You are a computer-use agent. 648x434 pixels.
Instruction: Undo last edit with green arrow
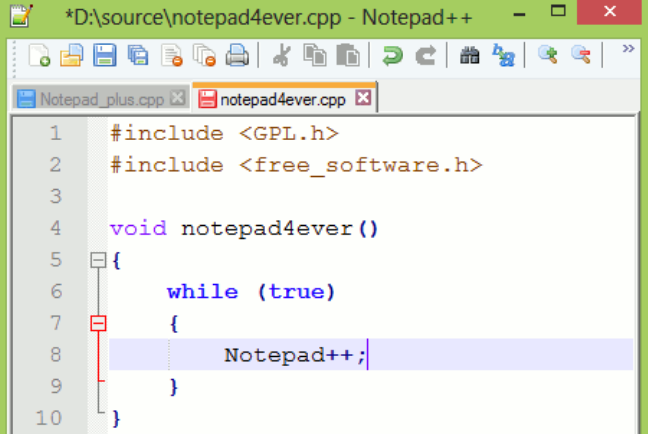(392, 55)
